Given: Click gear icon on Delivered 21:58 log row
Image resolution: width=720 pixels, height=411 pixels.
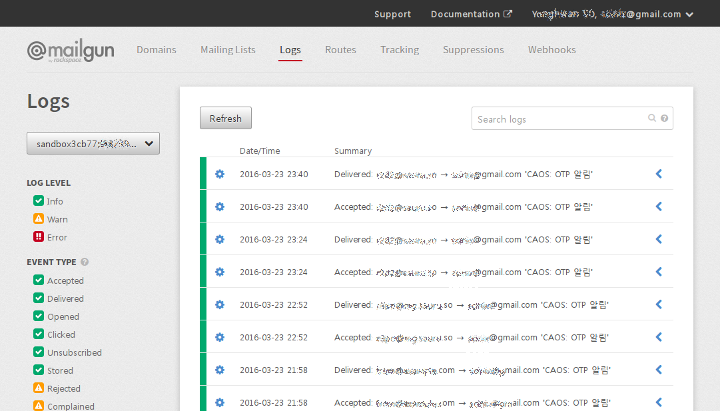Looking at the screenshot, I should tap(220, 369).
